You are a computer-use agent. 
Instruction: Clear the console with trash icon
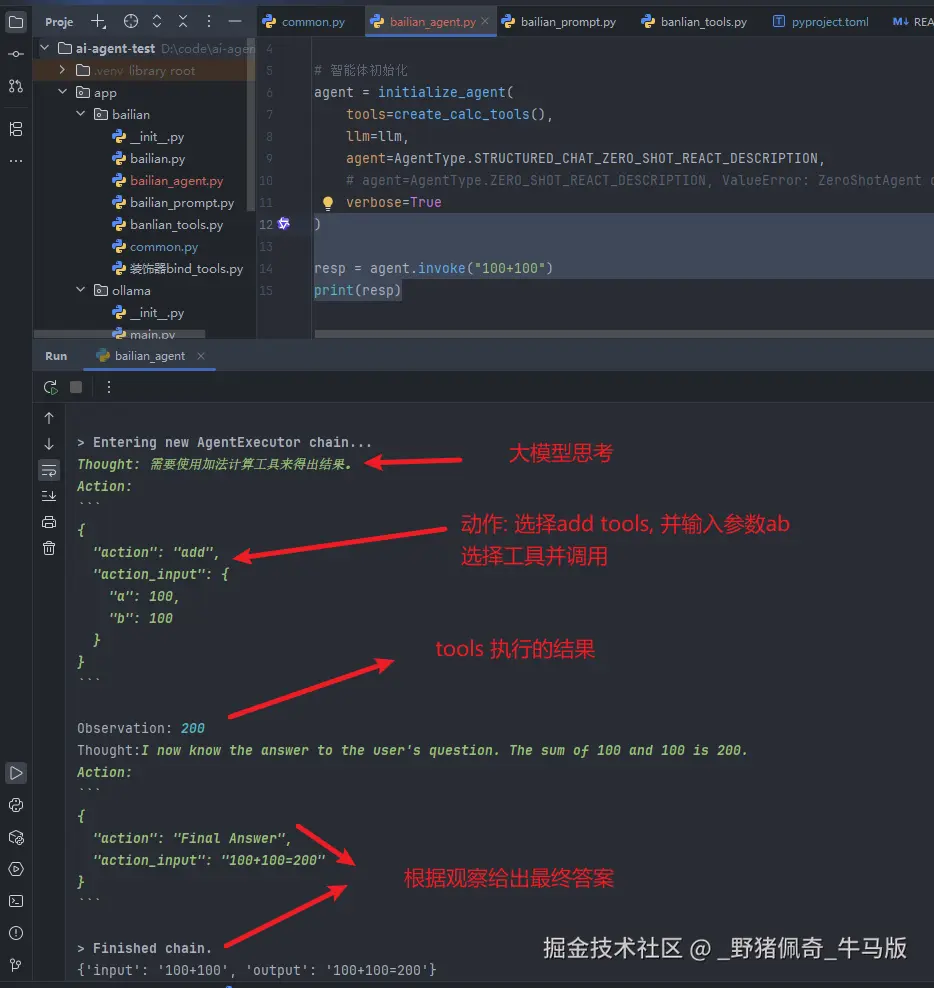[x=49, y=547]
